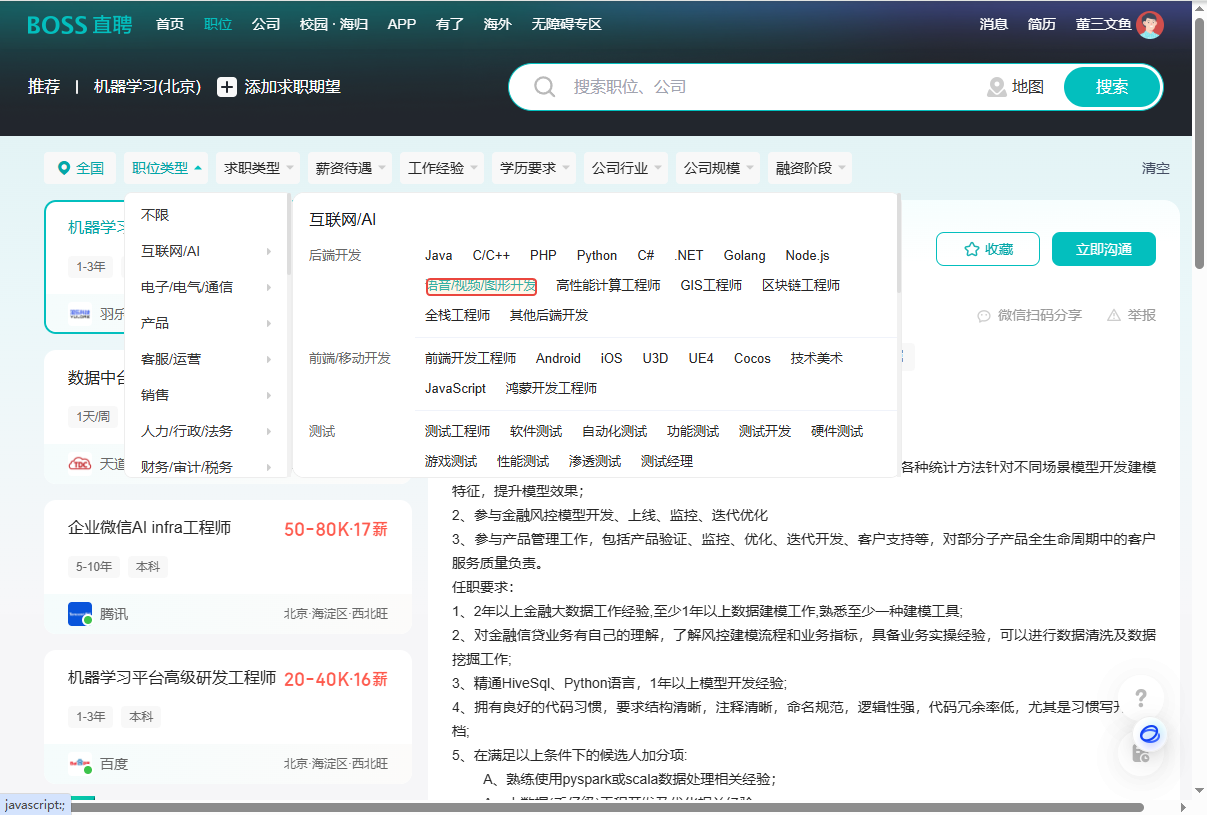The image size is (1207, 815).
Task: Open the 薪资待遇 filter dropdown
Action: click(349, 168)
